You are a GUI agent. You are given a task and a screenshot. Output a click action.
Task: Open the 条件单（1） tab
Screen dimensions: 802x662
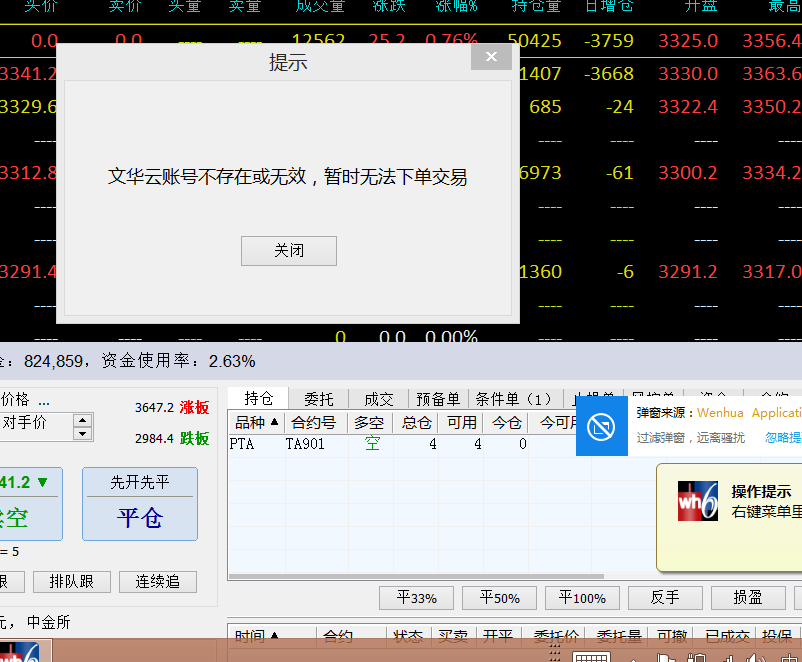coord(514,399)
